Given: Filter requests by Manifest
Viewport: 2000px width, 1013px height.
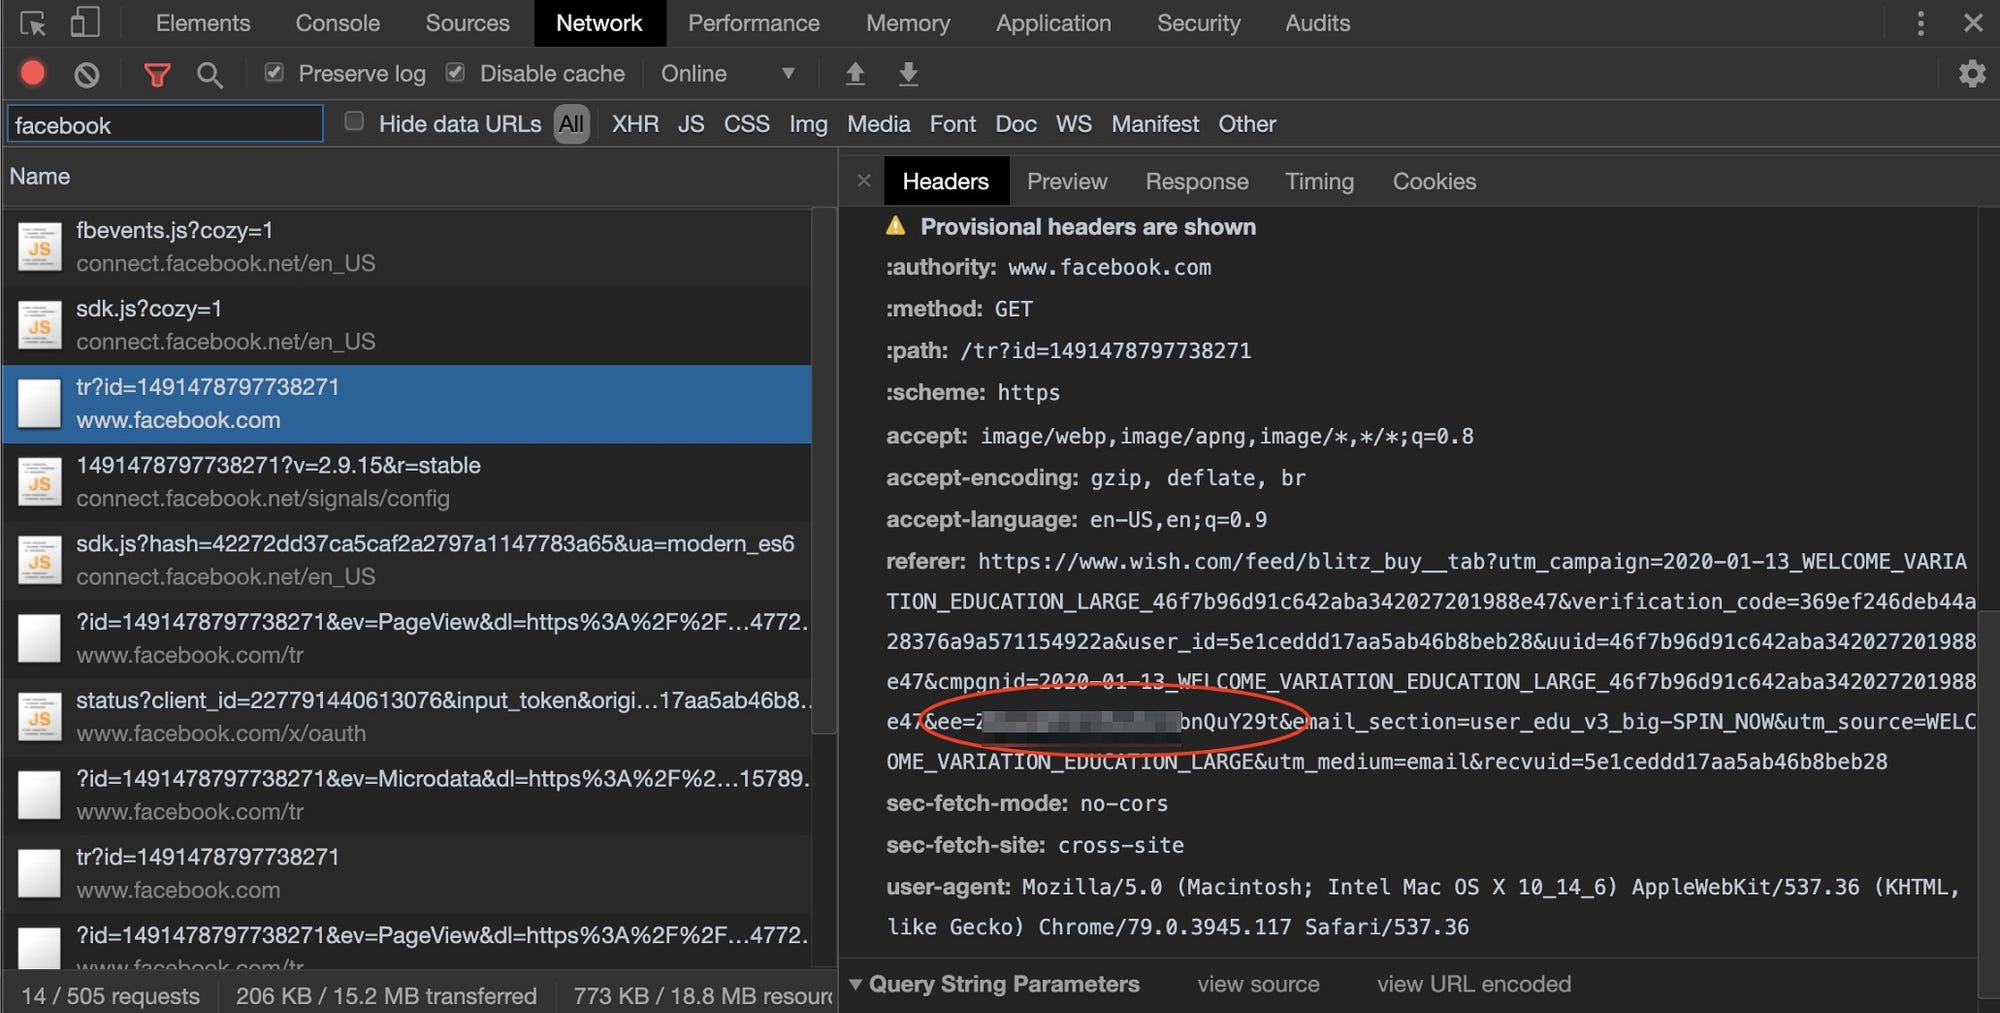Looking at the screenshot, I should (1155, 124).
